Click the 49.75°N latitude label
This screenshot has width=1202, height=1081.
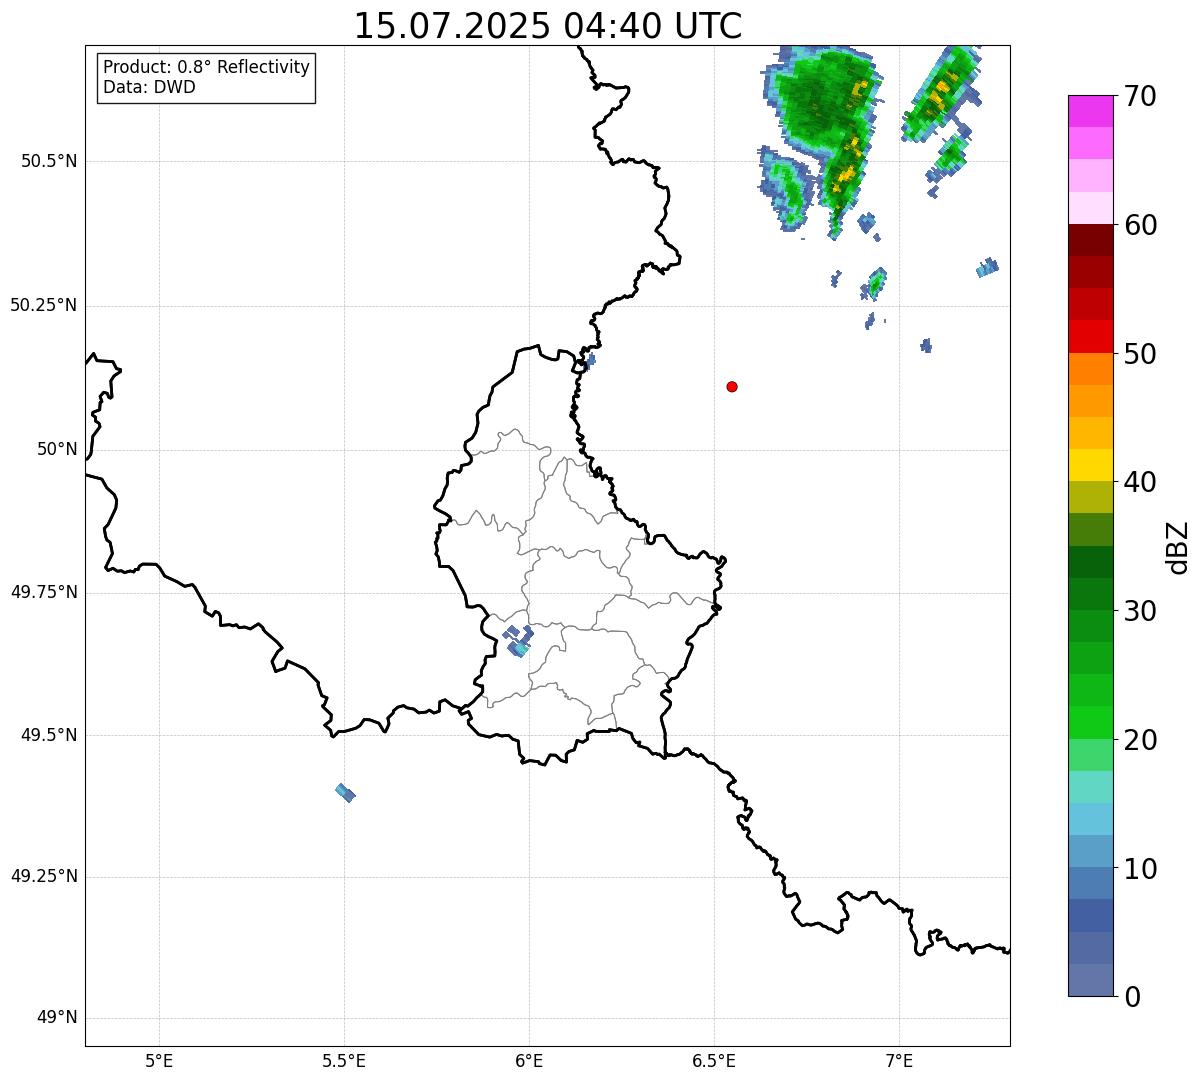[44, 592]
